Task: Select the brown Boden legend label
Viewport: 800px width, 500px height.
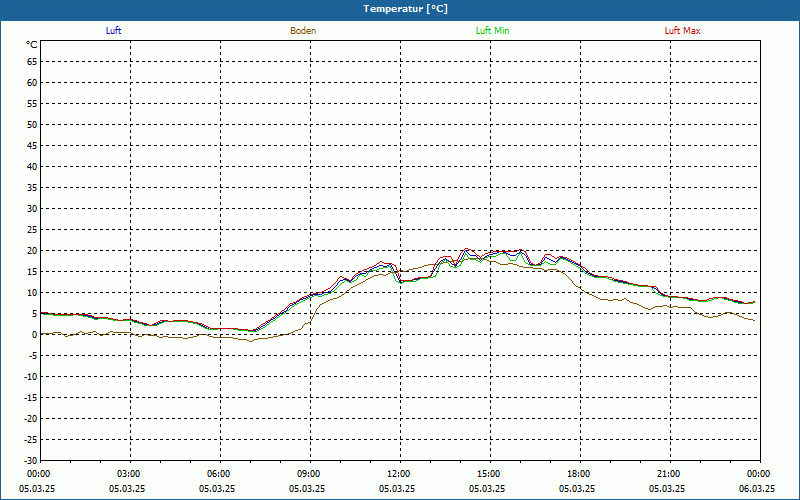Action: coord(303,31)
